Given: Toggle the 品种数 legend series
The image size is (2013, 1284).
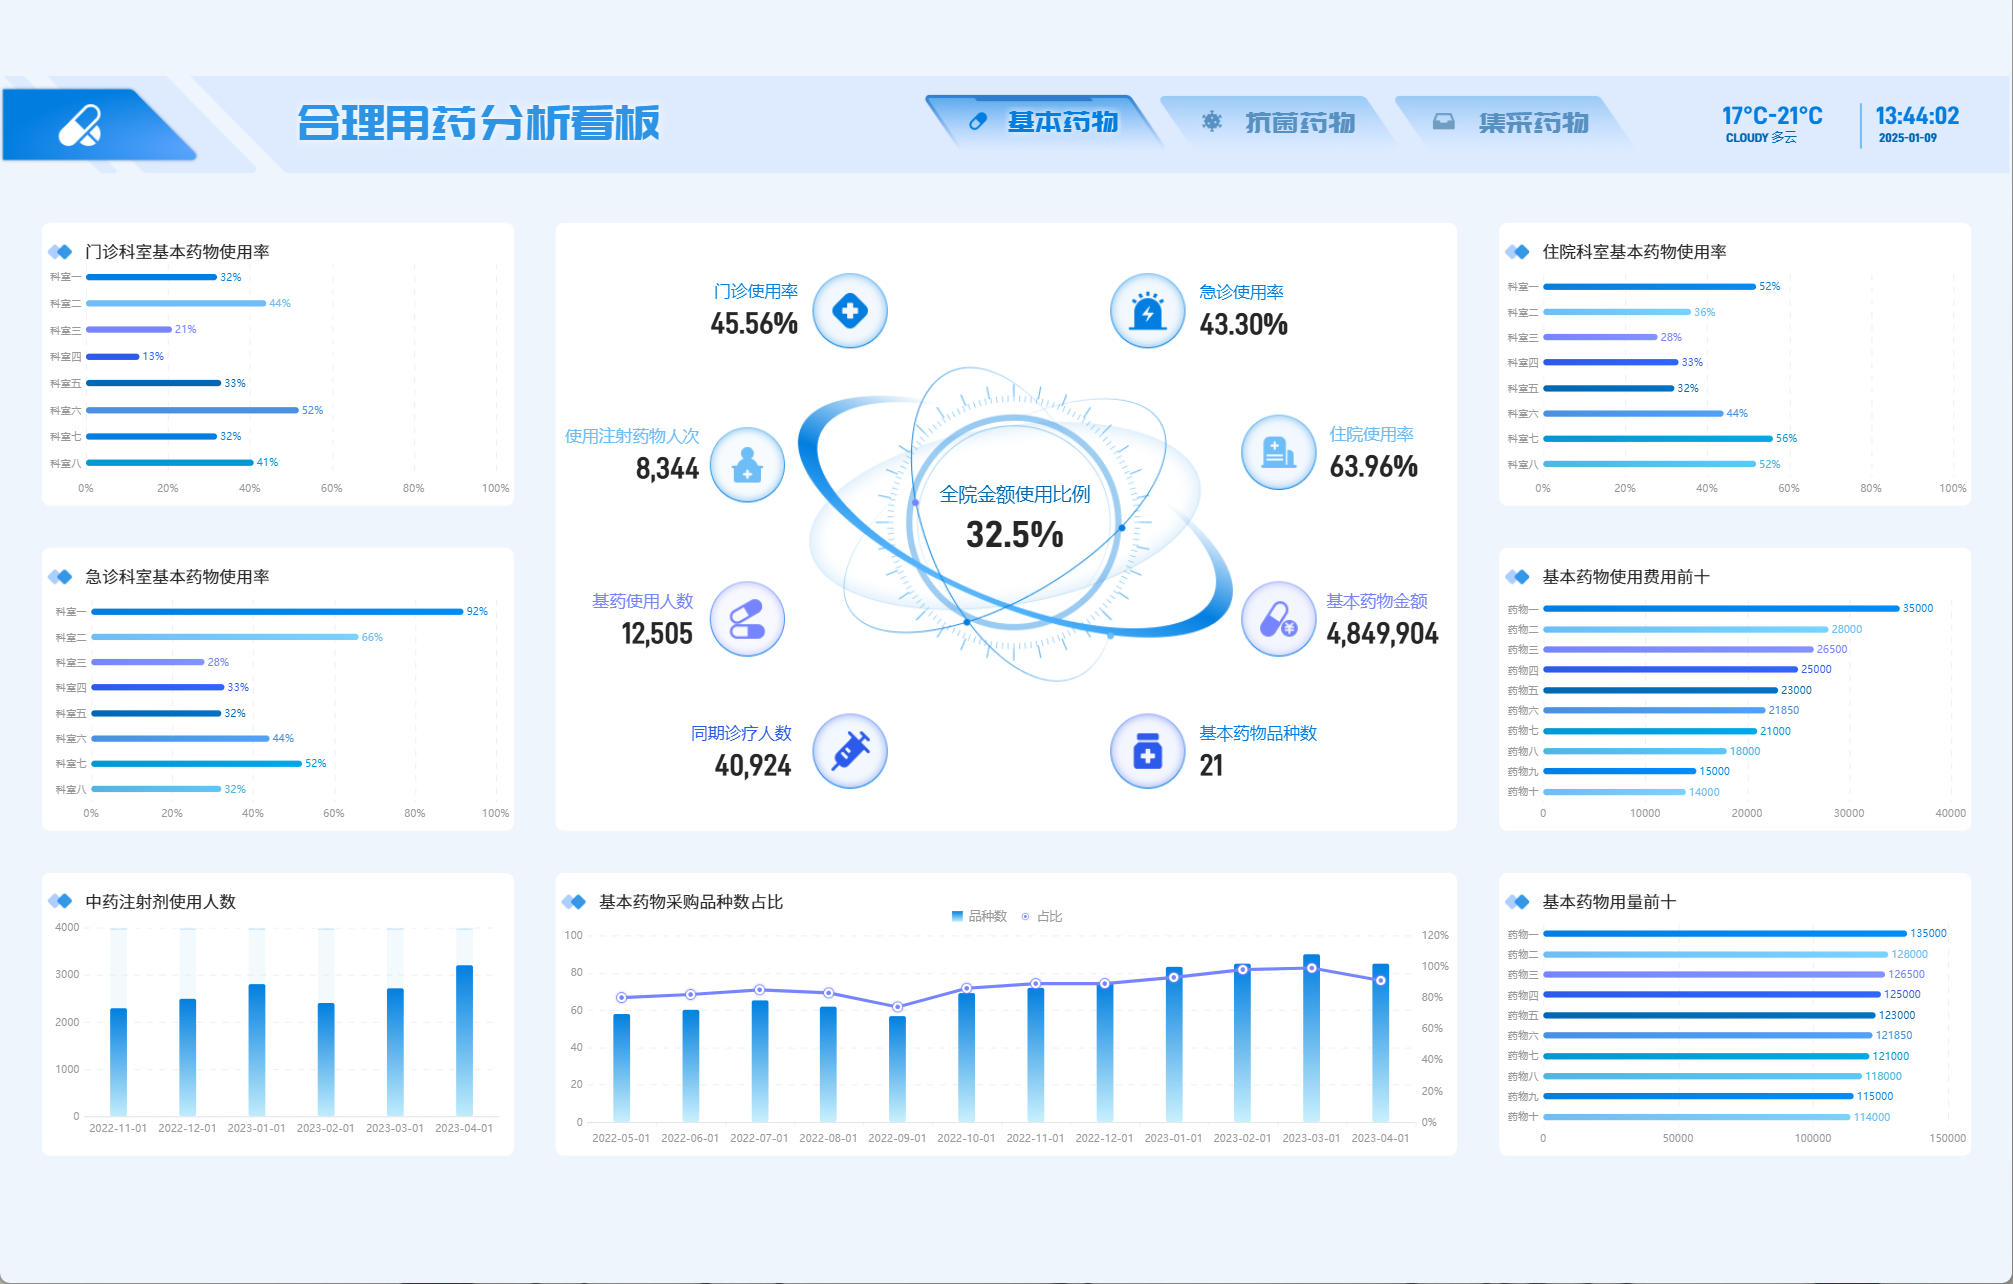Looking at the screenshot, I should [979, 916].
